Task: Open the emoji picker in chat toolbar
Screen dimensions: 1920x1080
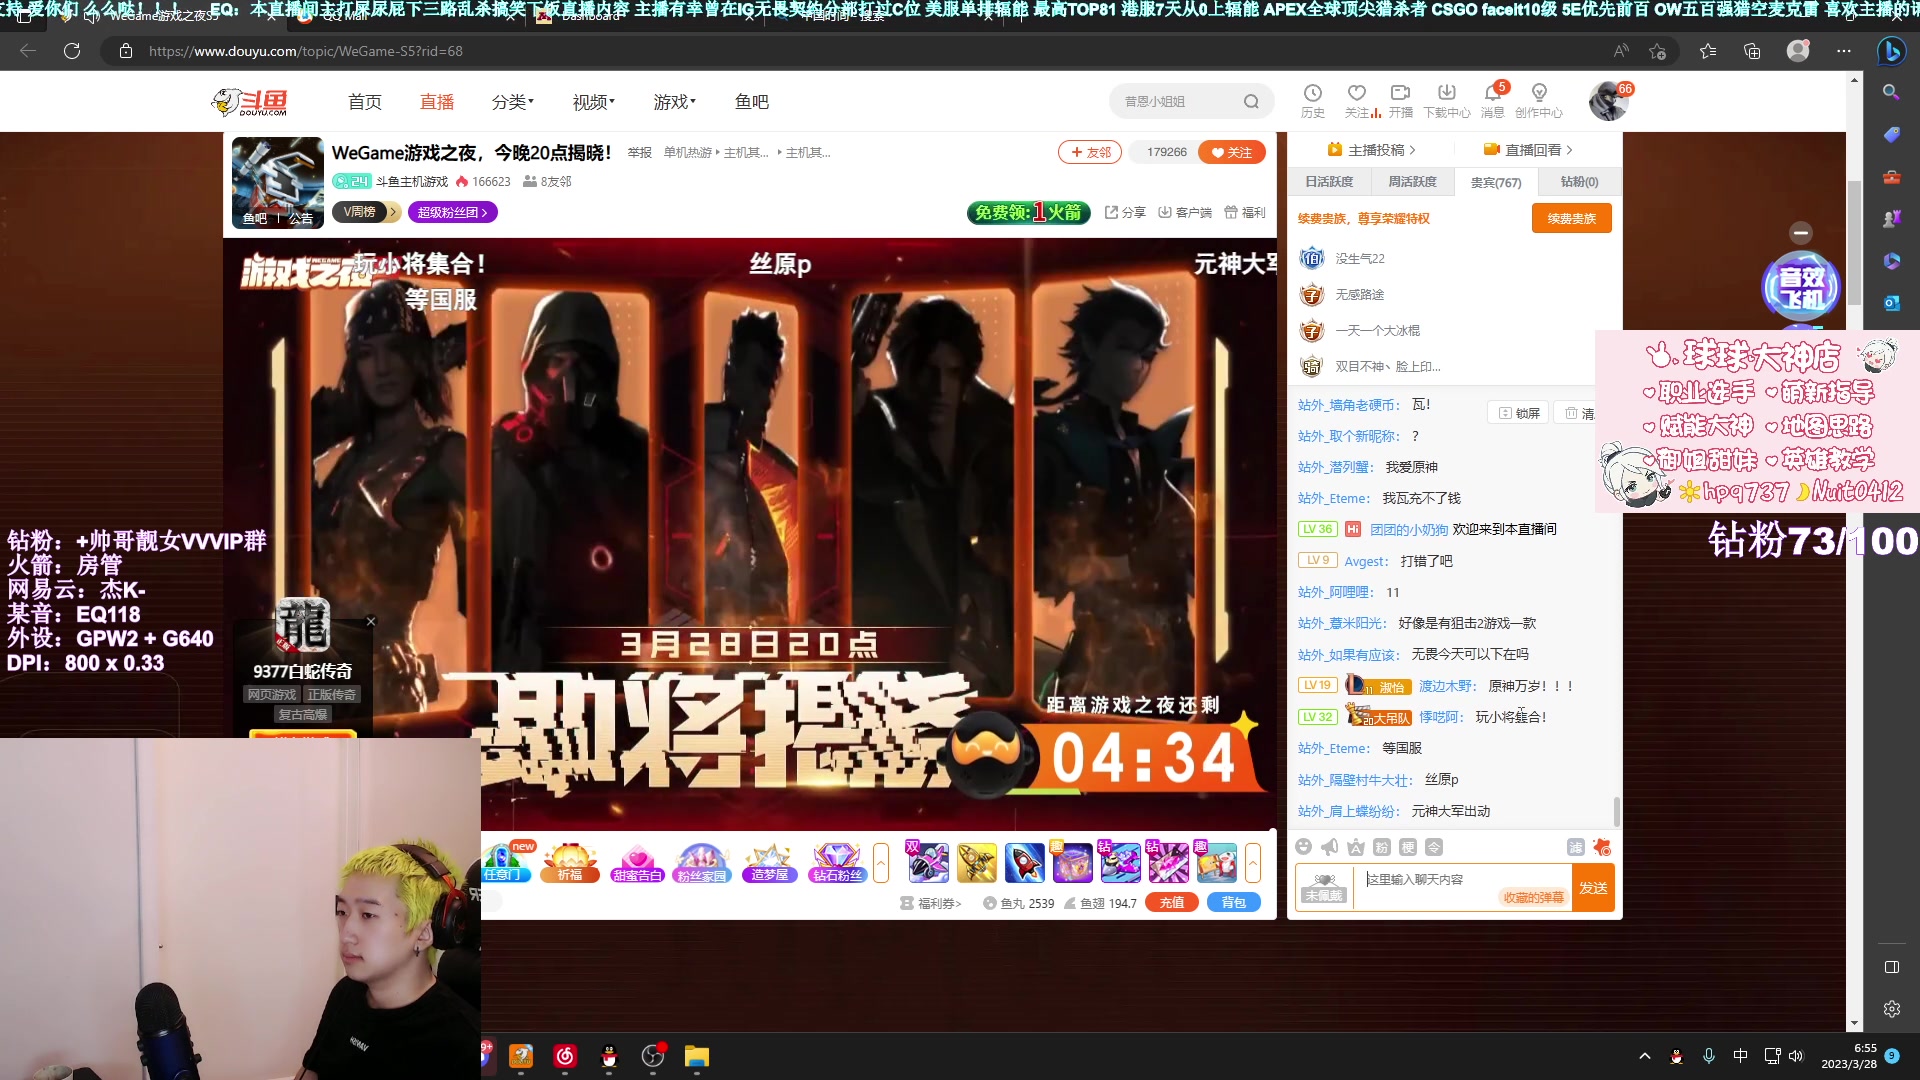Action: point(1303,847)
